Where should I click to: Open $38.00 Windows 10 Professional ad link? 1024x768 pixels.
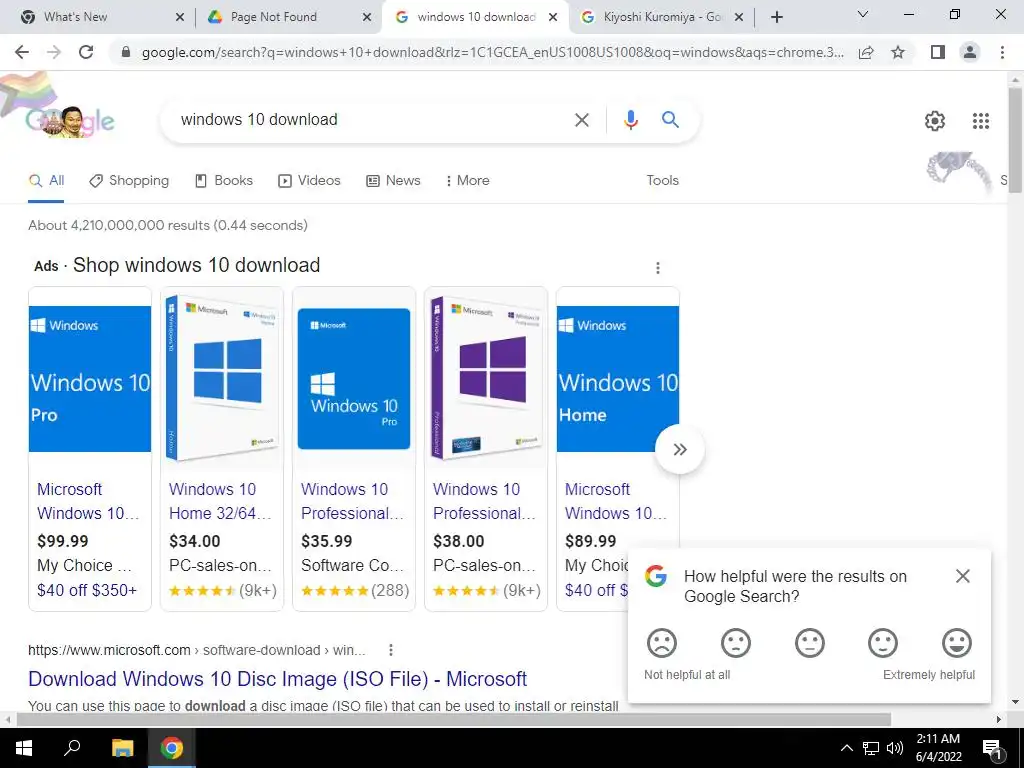click(484, 501)
